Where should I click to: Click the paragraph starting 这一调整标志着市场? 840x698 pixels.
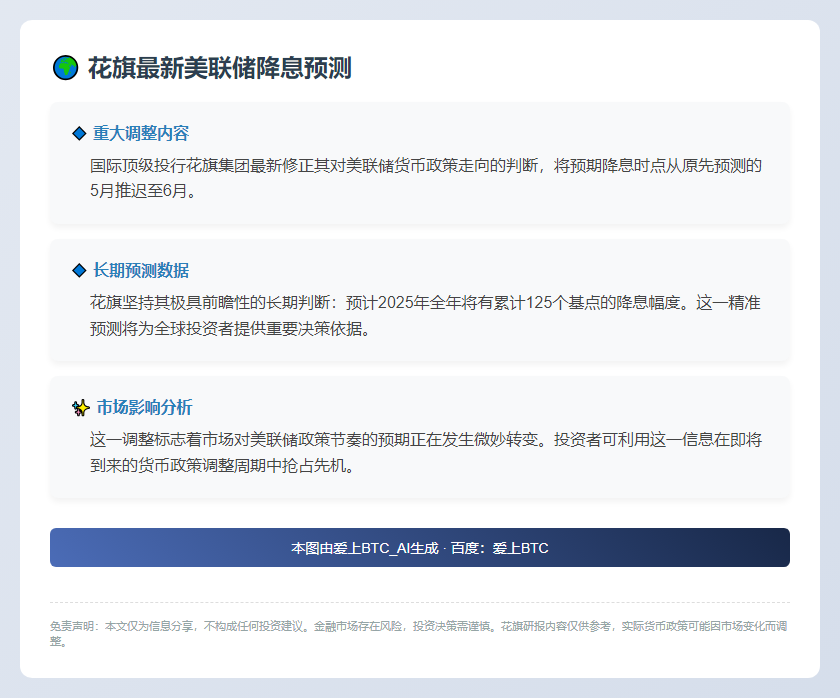[426, 453]
